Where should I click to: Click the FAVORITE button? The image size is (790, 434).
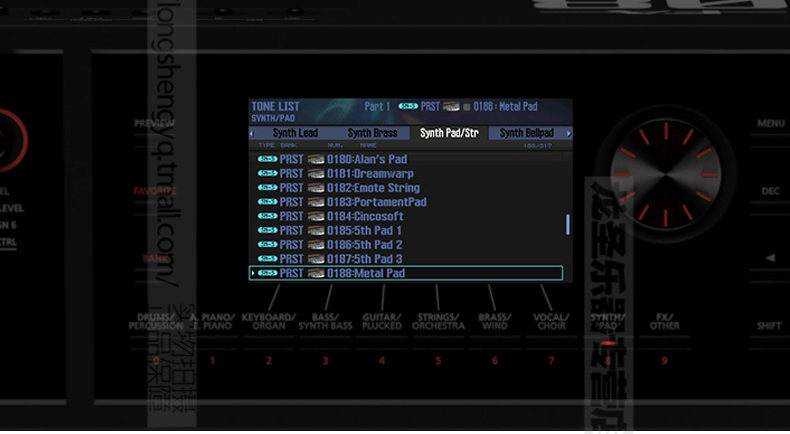click(x=155, y=191)
